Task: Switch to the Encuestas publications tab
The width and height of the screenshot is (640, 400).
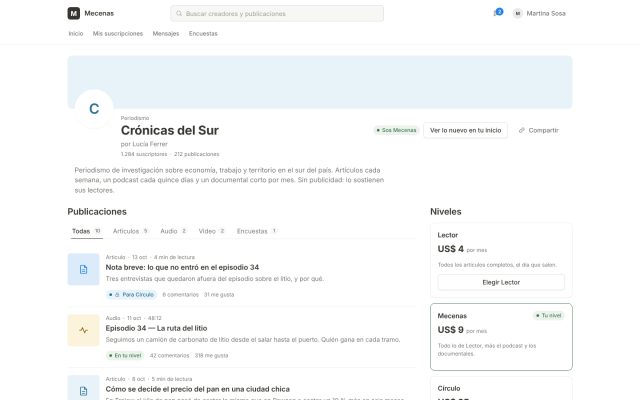Action: pyautogui.click(x=256, y=231)
